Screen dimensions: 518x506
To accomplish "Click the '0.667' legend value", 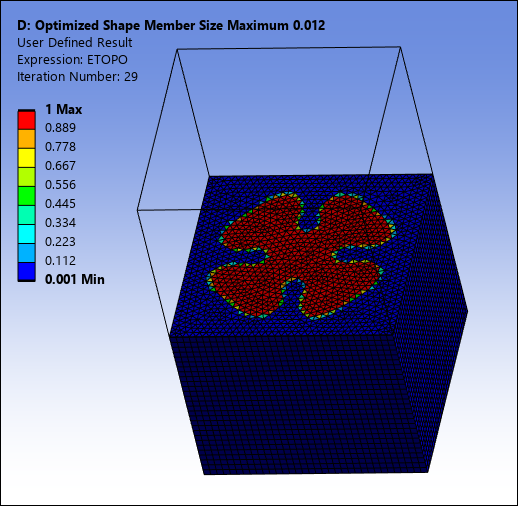I will point(60,166).
